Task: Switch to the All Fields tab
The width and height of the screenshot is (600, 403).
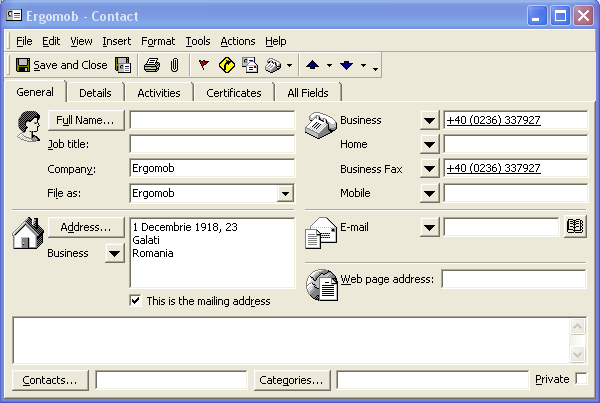Action: coord(308,93)
